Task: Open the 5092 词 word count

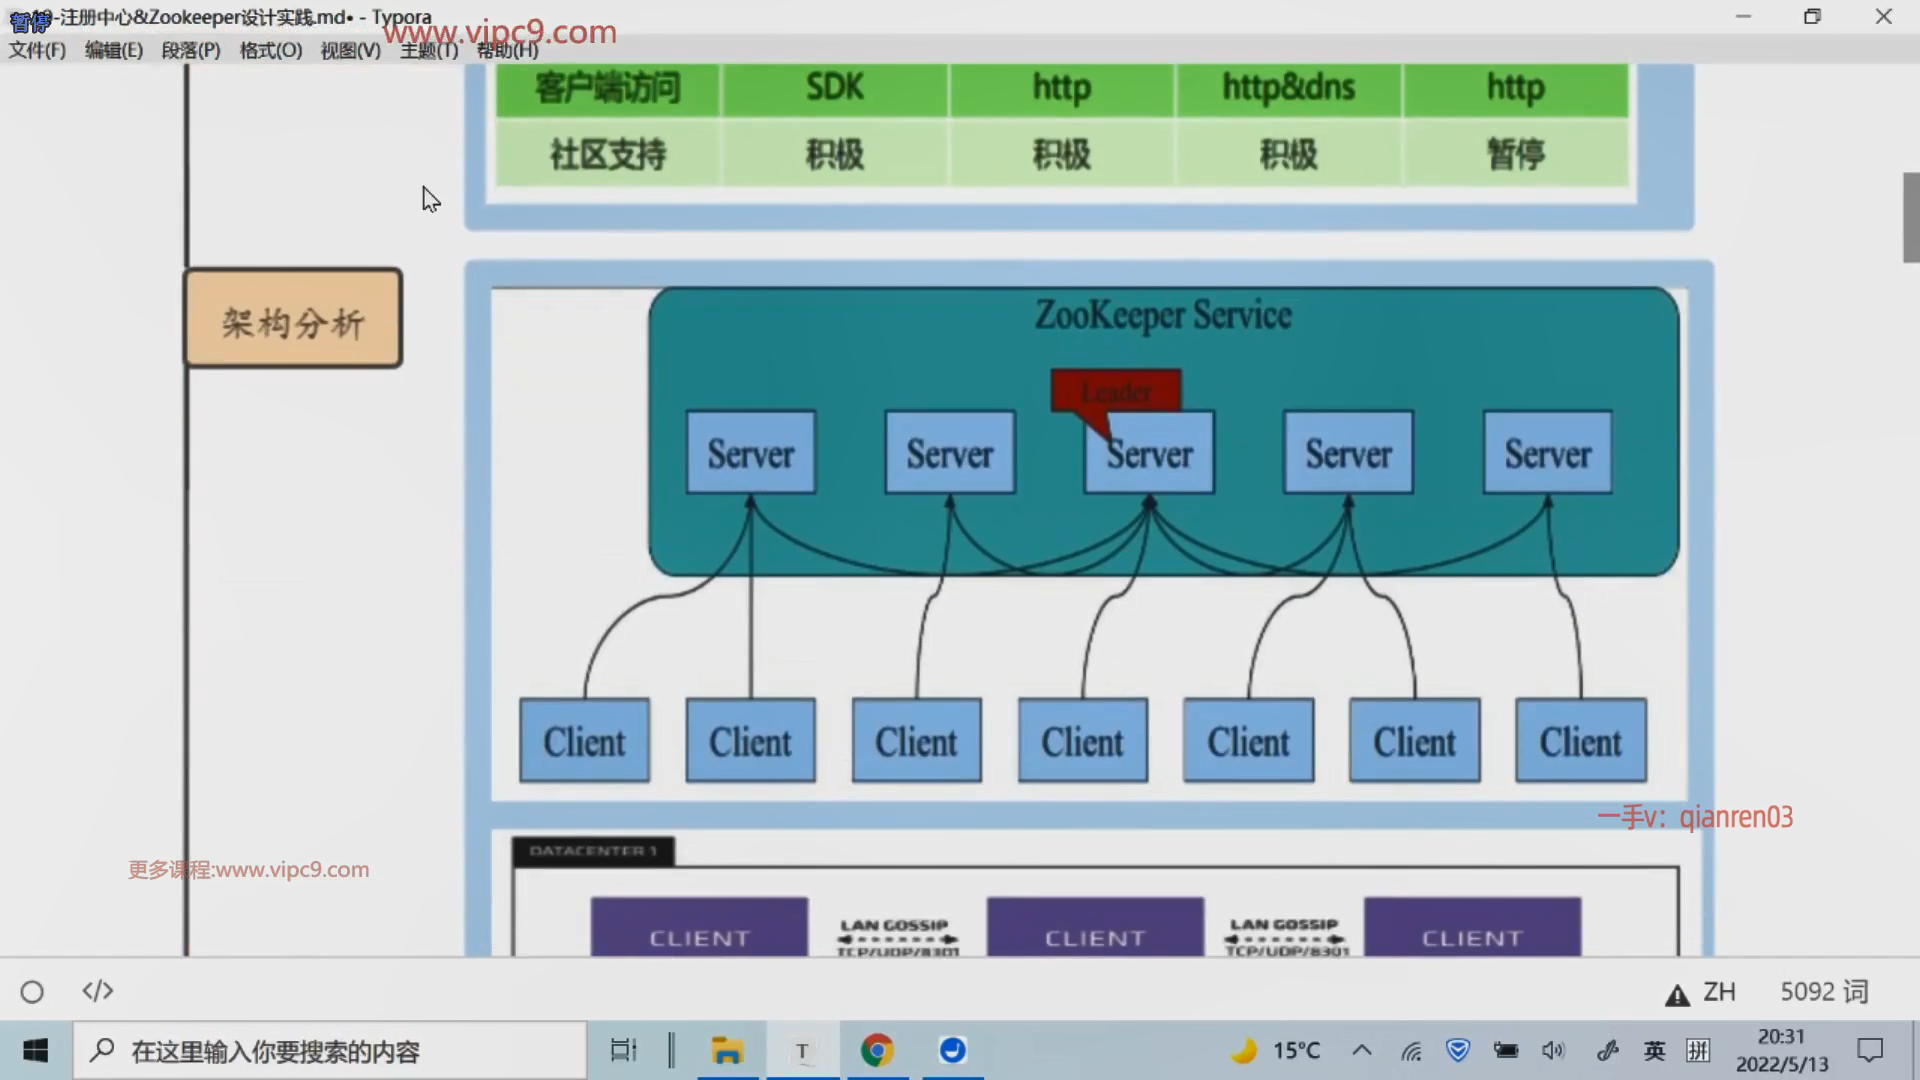Action: coord(1823,991)
